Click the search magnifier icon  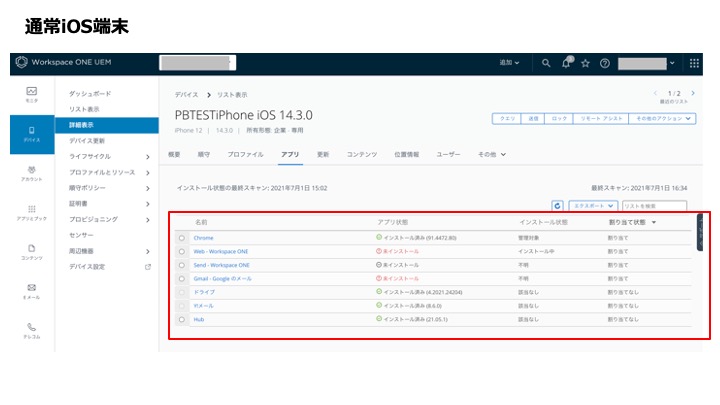[x=546, y=63]
